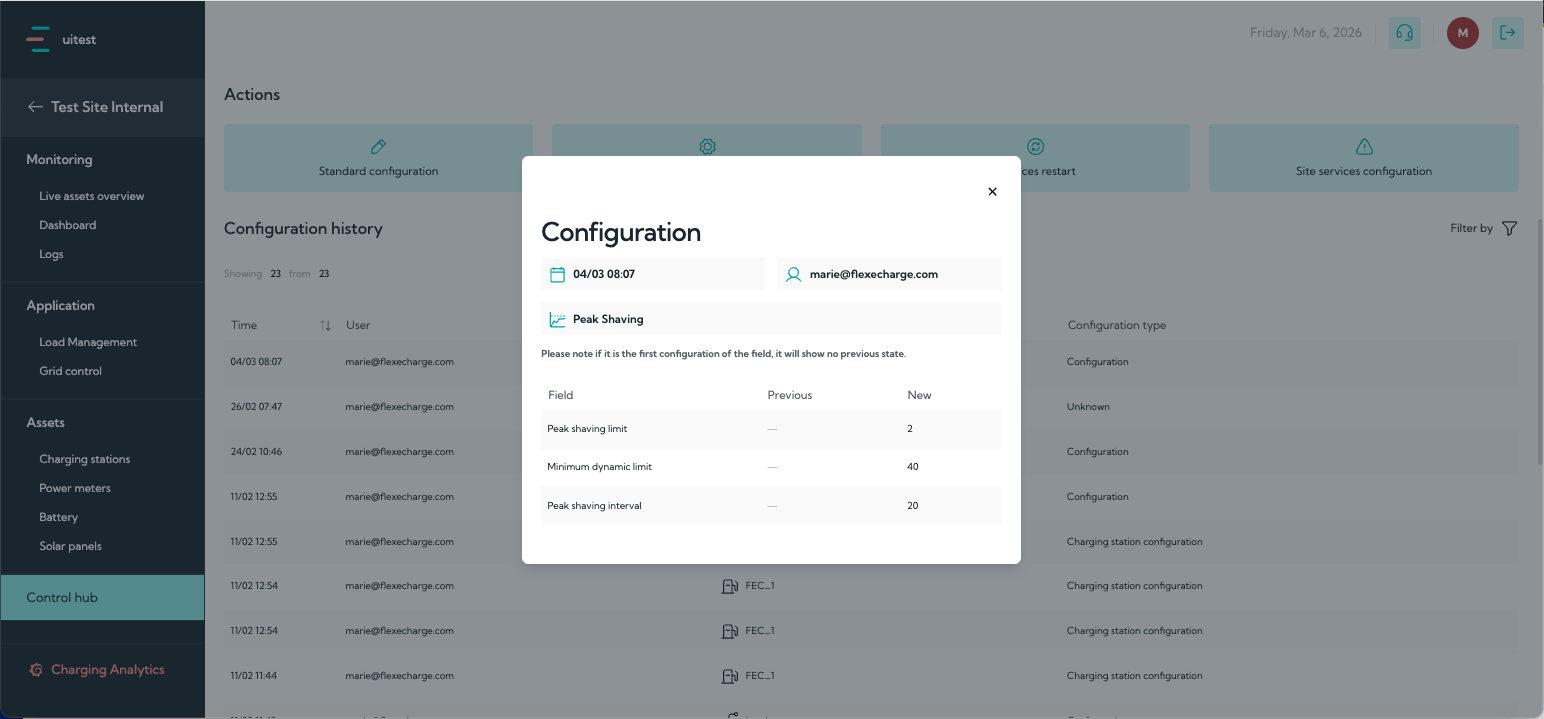The height and width of the screenshot is (719, 1544).
Task: Open Load Management page
Action: click(88, 342)
